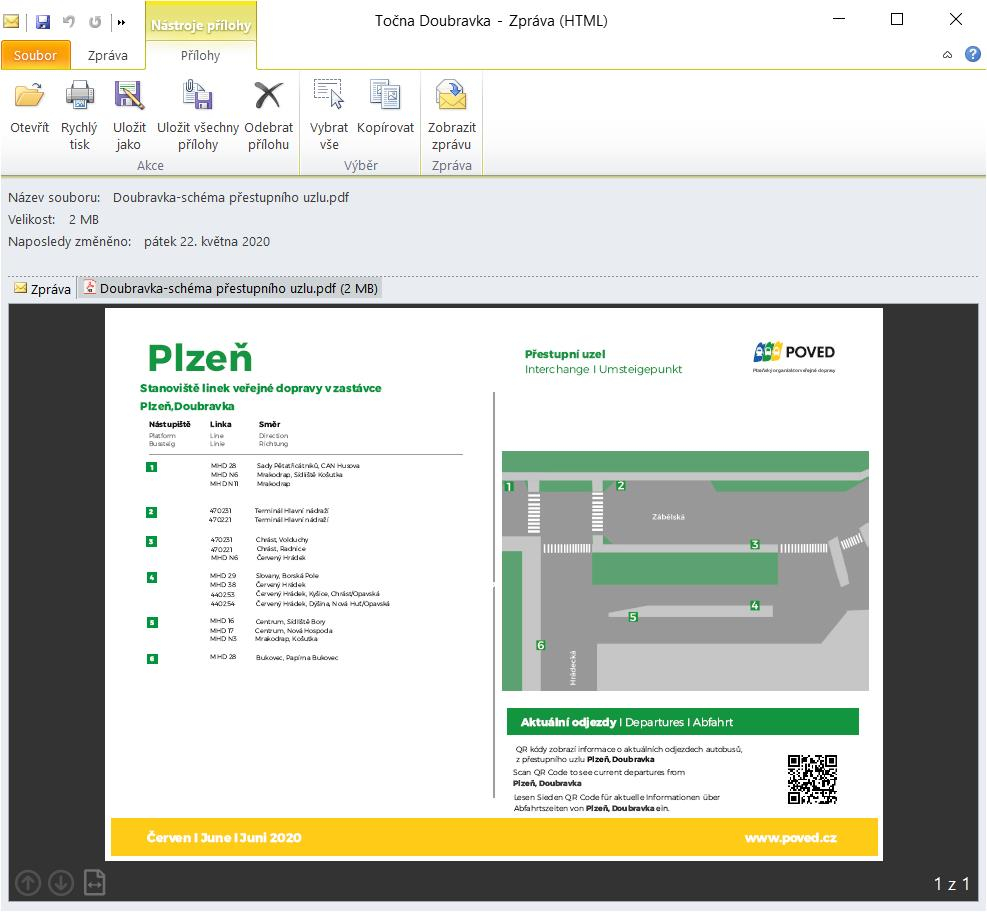Screen dimensions: 987x912
Task: Select the Doubravka-schéma přestupního uzlu.pdf attachment
Action: [231, 288]
